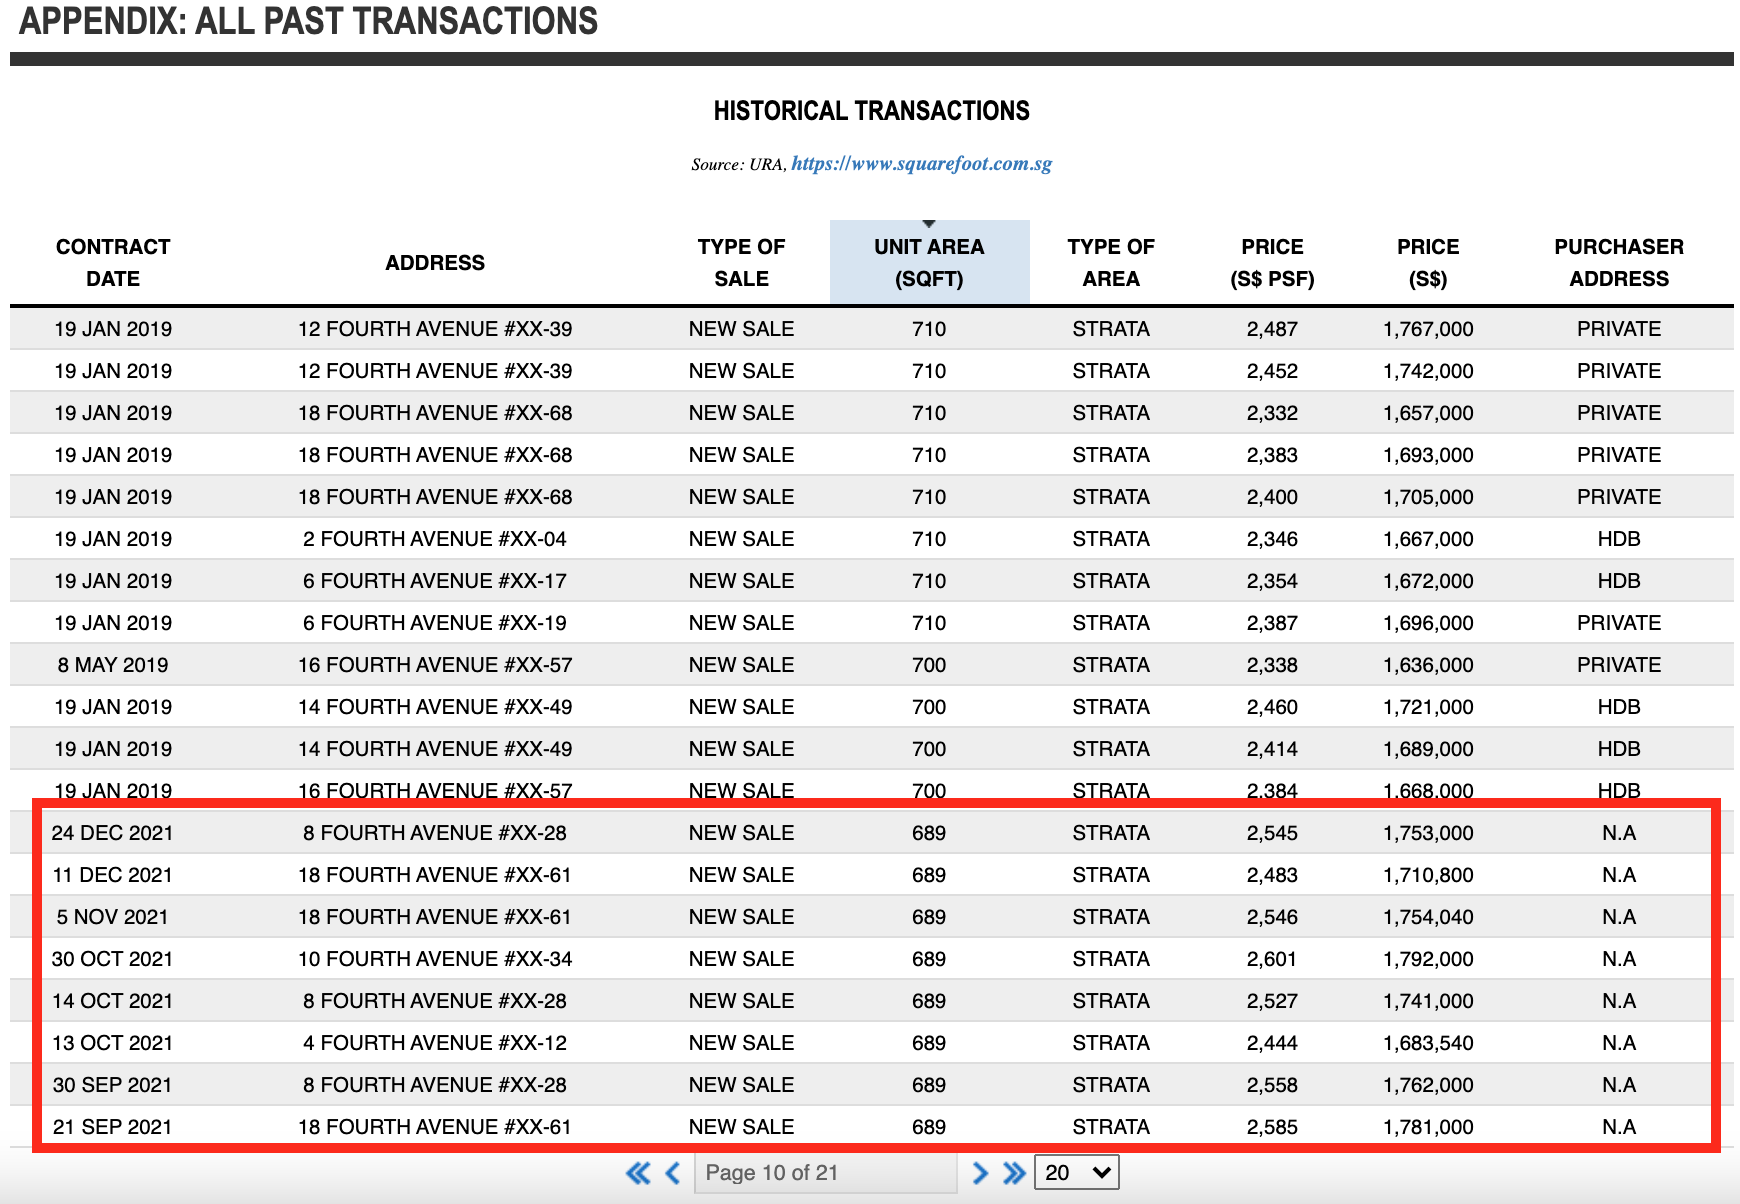Click price 1,767,000 cell
Screen dimensions: 1740x1204
(1428, 329)
